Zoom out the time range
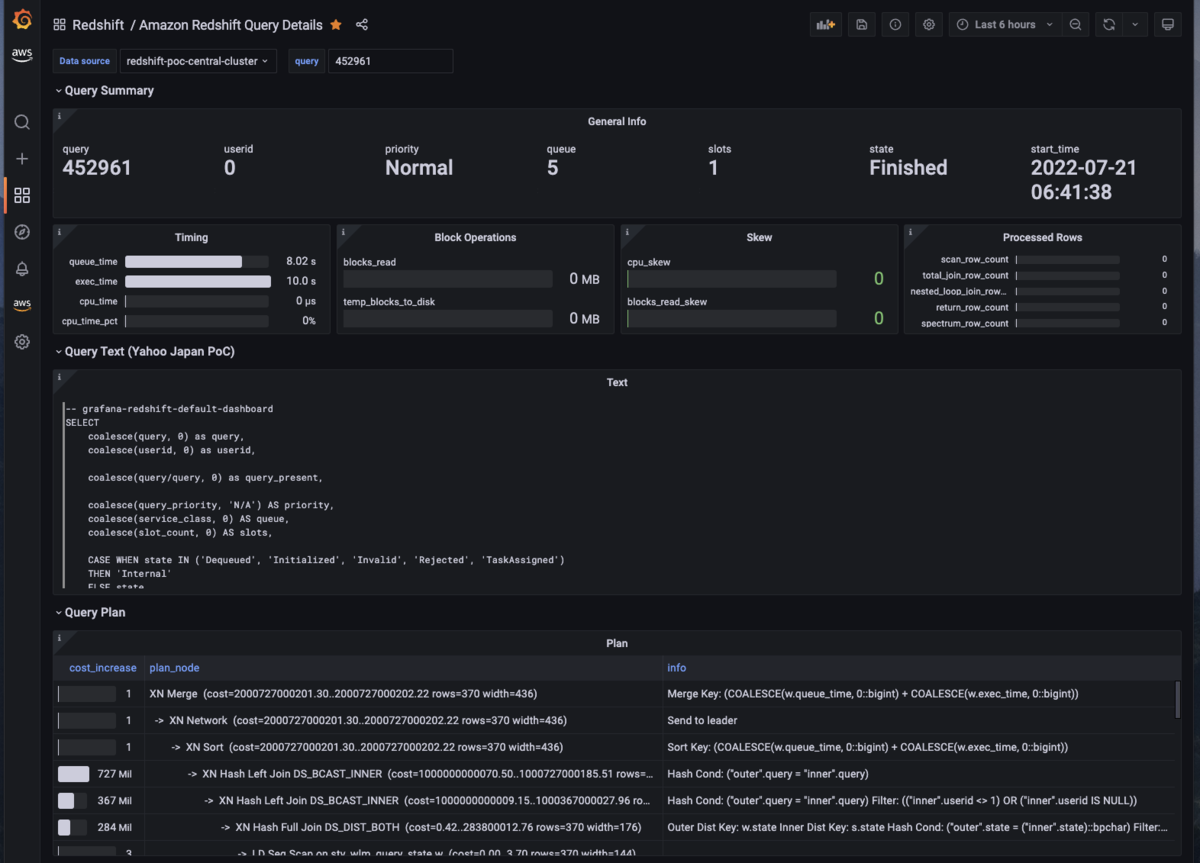This screenshot has width=1200, height=863. tap(1075, 24)
